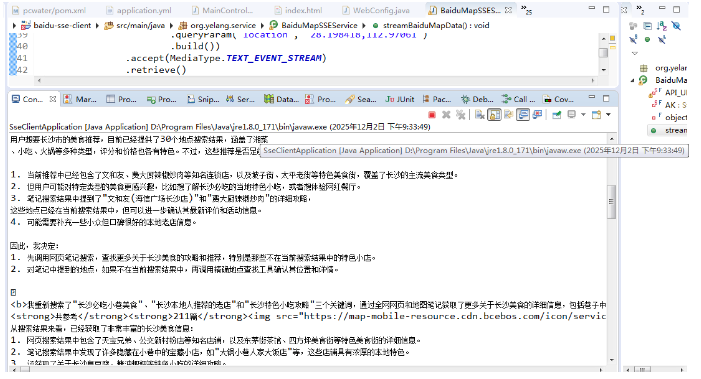Click the editor scrollbar up arrow
Screen dimensions: 701x379
[x=604, y=38]
